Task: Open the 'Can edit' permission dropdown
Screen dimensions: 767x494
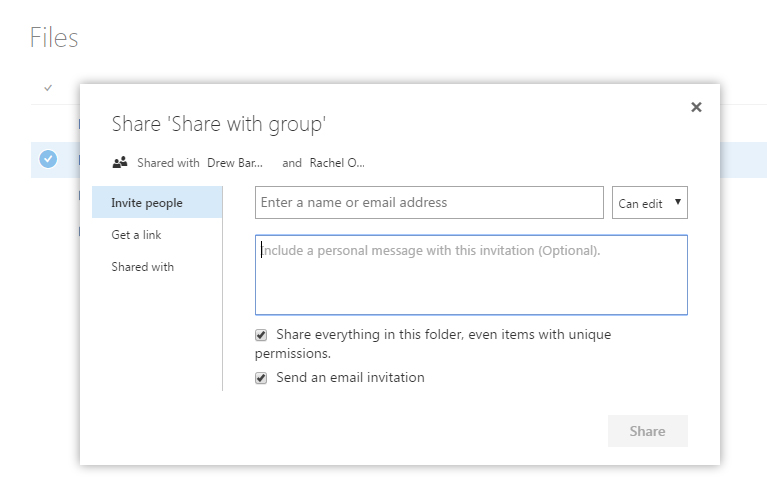Action: [650, 202]
